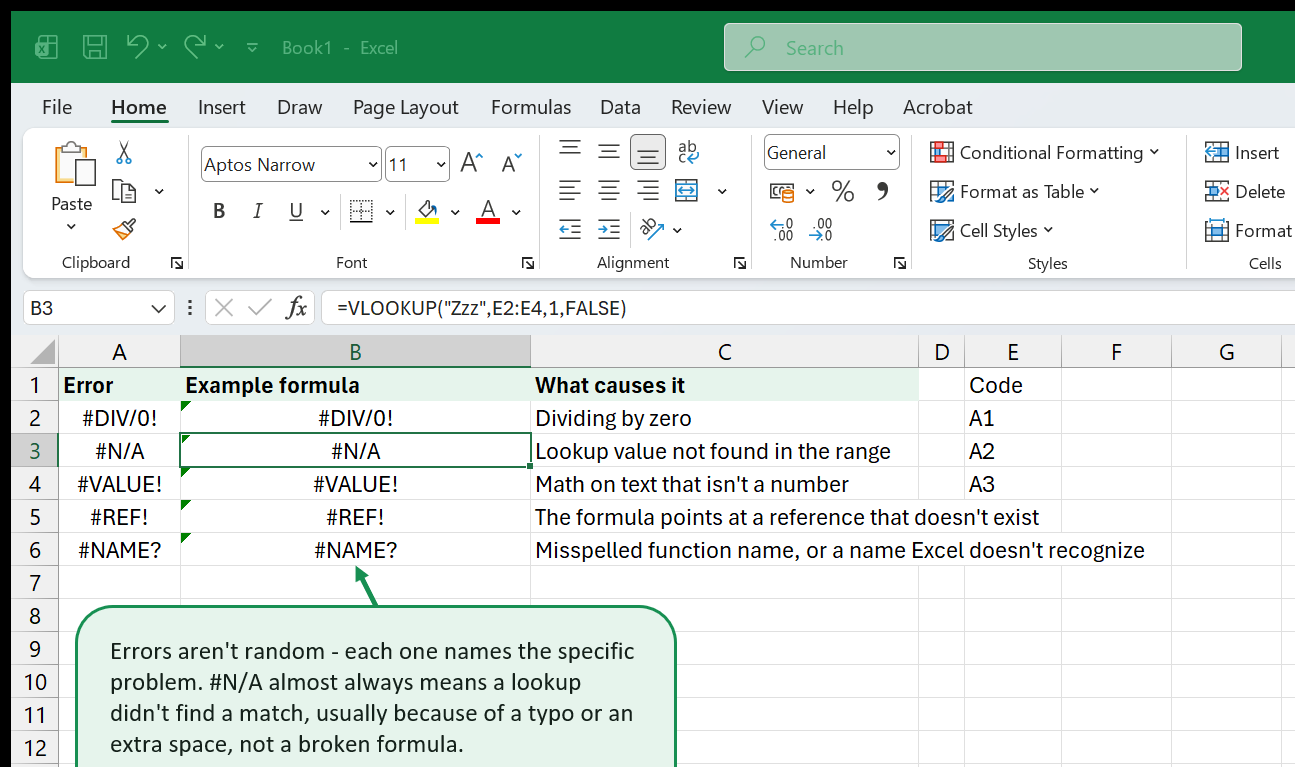Decrease font size with smaller A
The image size is (1295, 767).
coord(511,164)
